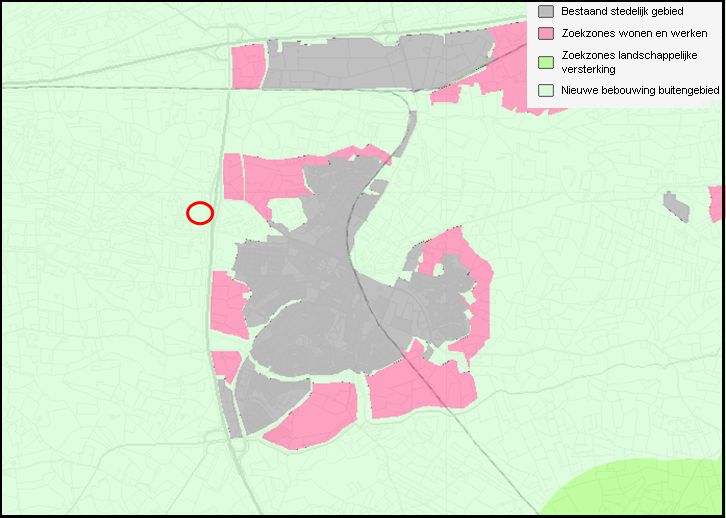The image size is (726, 518).
Task: Click the light green Nieuwe bebouwing buitengebied swatch
Action: pos(546,90)
